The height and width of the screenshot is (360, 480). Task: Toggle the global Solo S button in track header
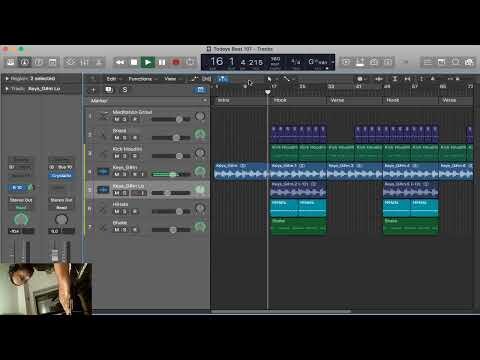coord(124,90)
